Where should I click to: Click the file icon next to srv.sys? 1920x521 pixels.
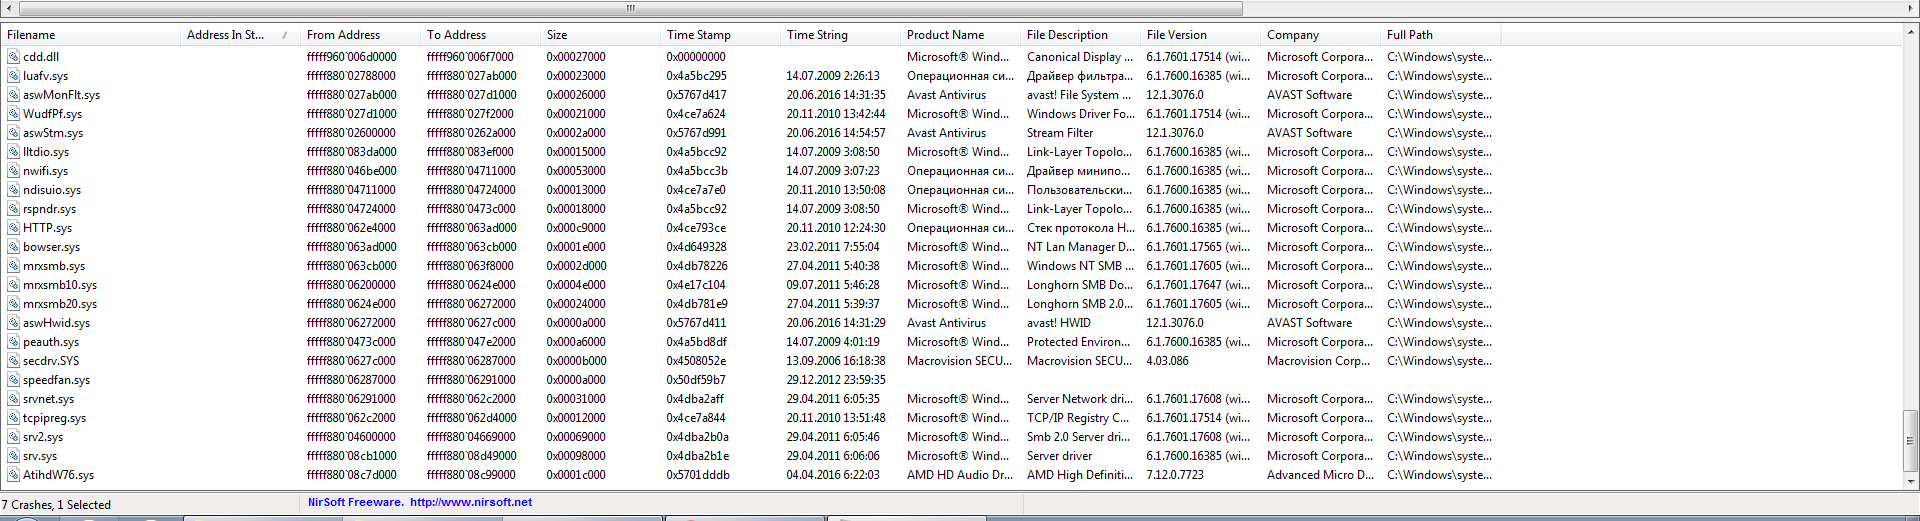13,456
